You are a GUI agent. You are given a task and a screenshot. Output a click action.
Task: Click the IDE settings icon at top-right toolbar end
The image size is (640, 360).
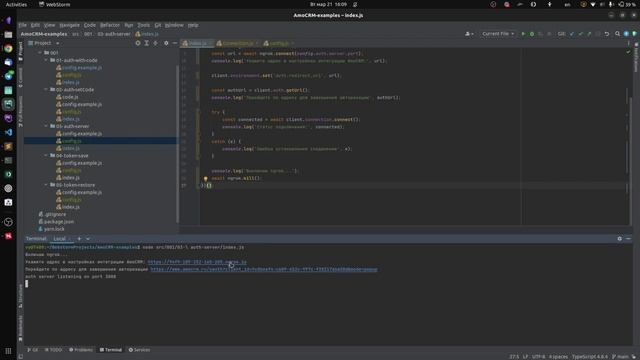(635, 34)
